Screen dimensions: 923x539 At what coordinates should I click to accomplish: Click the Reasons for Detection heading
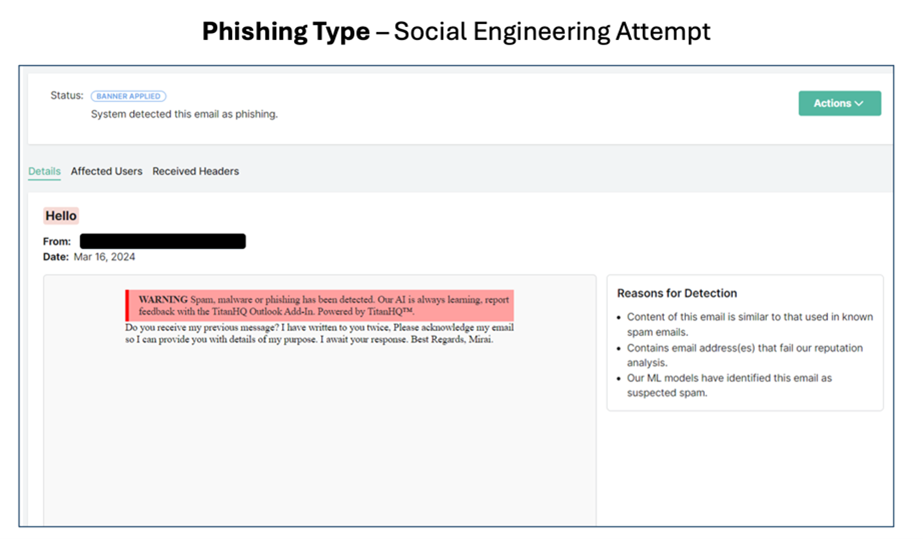click(x=677, y=293)
